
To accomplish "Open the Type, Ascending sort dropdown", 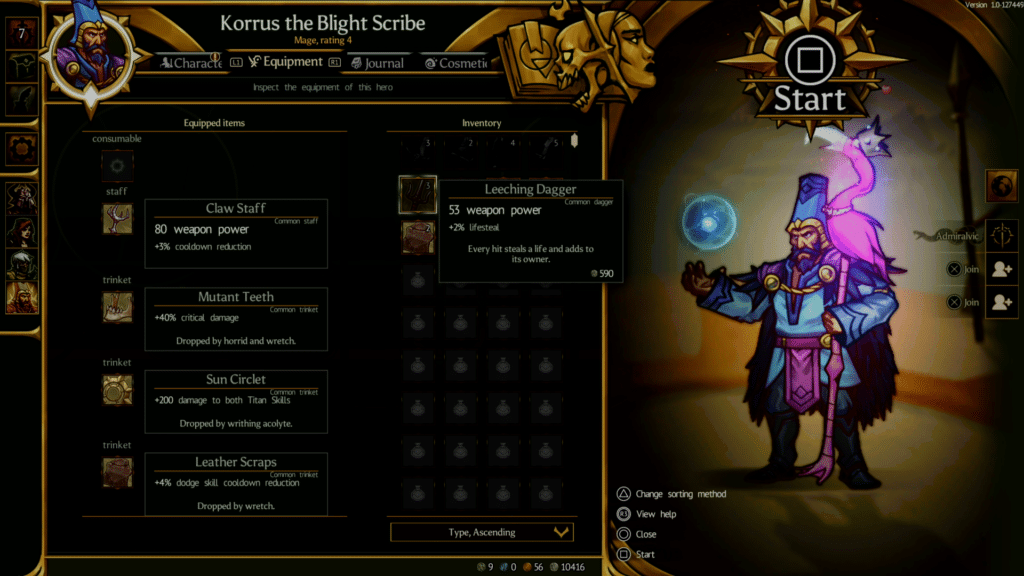I will pyautogui.click(x=482, y=532).
